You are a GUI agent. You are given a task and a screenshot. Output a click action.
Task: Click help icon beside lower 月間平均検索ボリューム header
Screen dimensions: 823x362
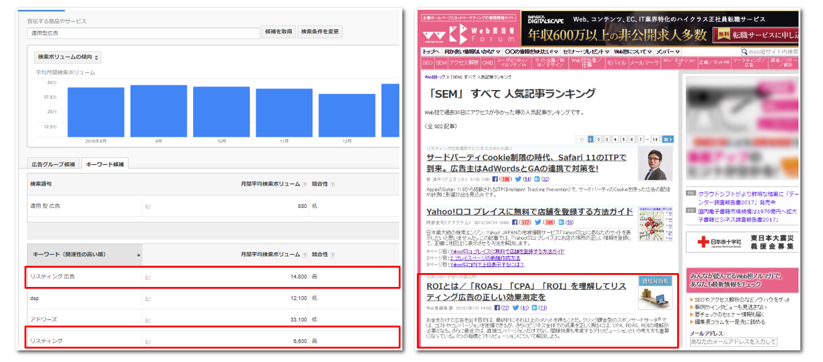tap(304, 254)
